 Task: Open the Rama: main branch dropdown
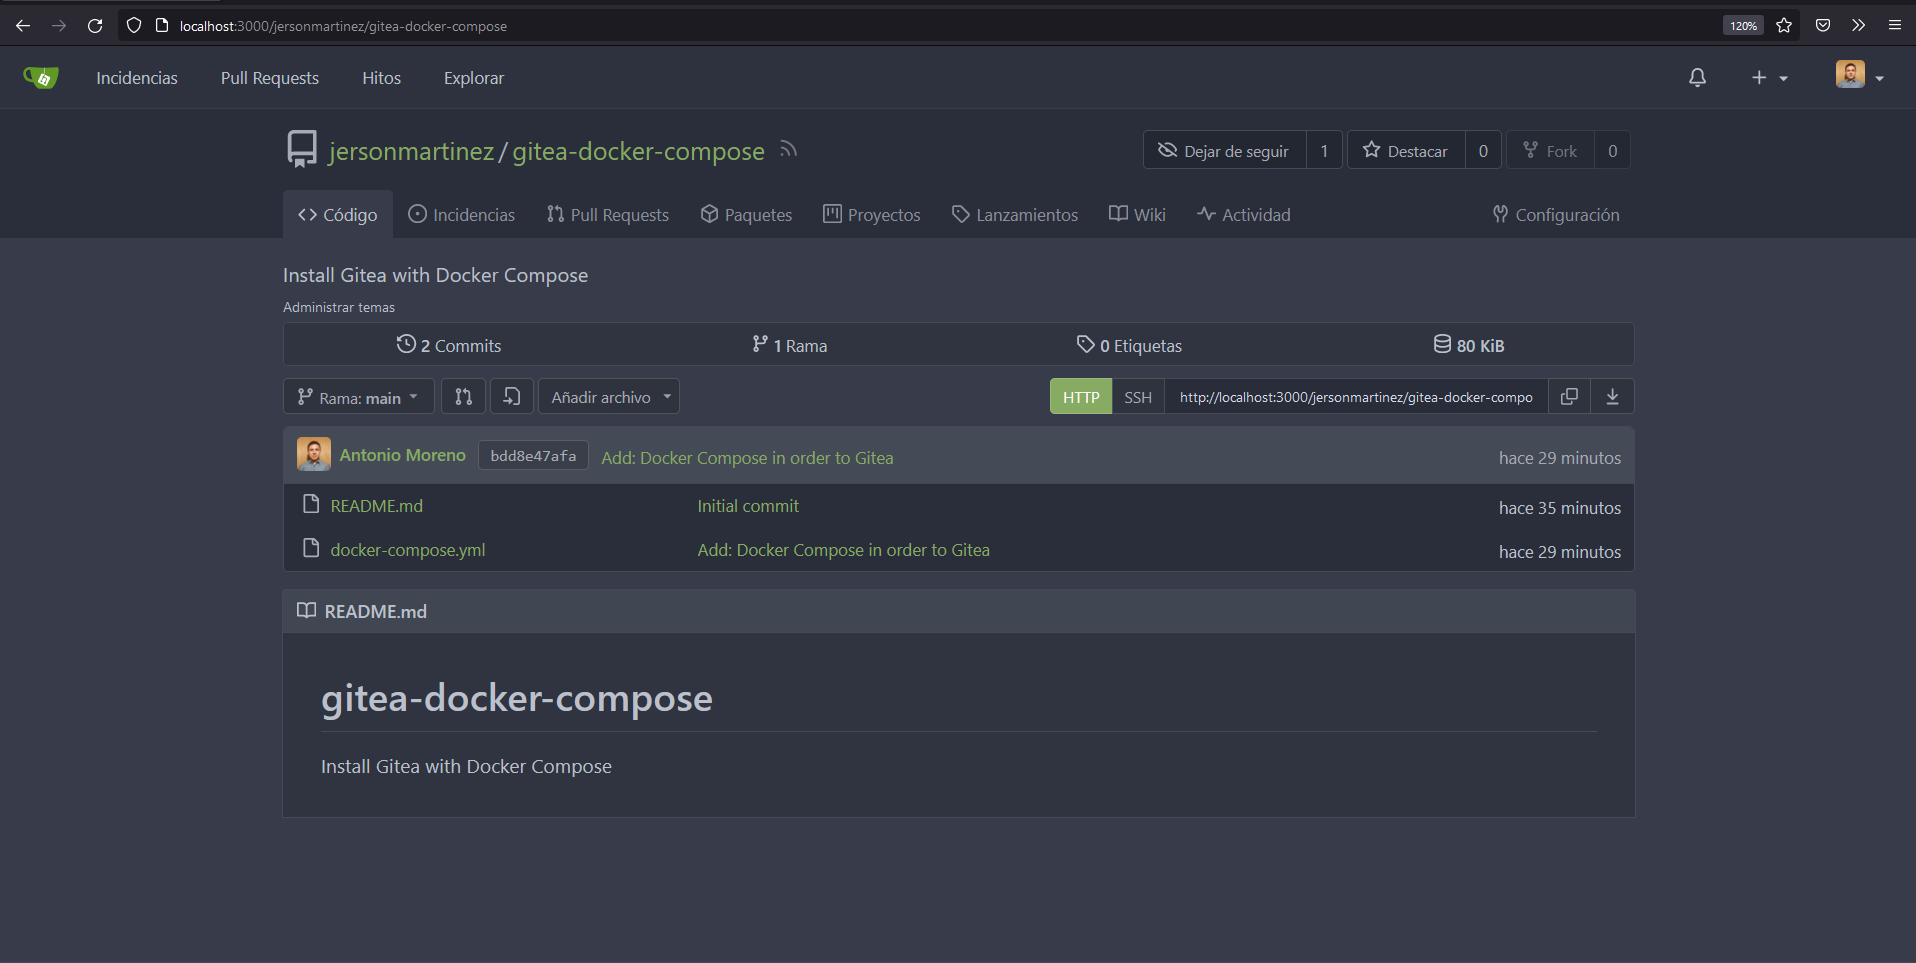(x=357, y=396)
